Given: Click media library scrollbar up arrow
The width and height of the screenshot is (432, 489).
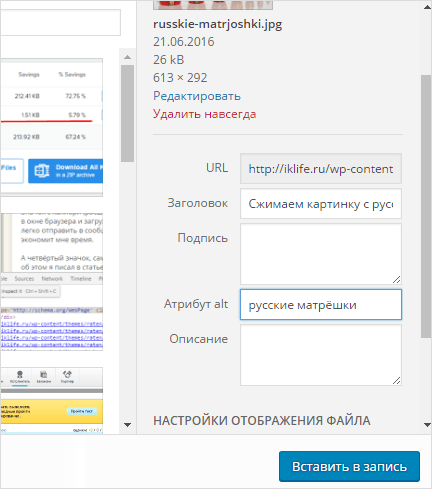Looking at the screenshot, I should coord(127,57).
